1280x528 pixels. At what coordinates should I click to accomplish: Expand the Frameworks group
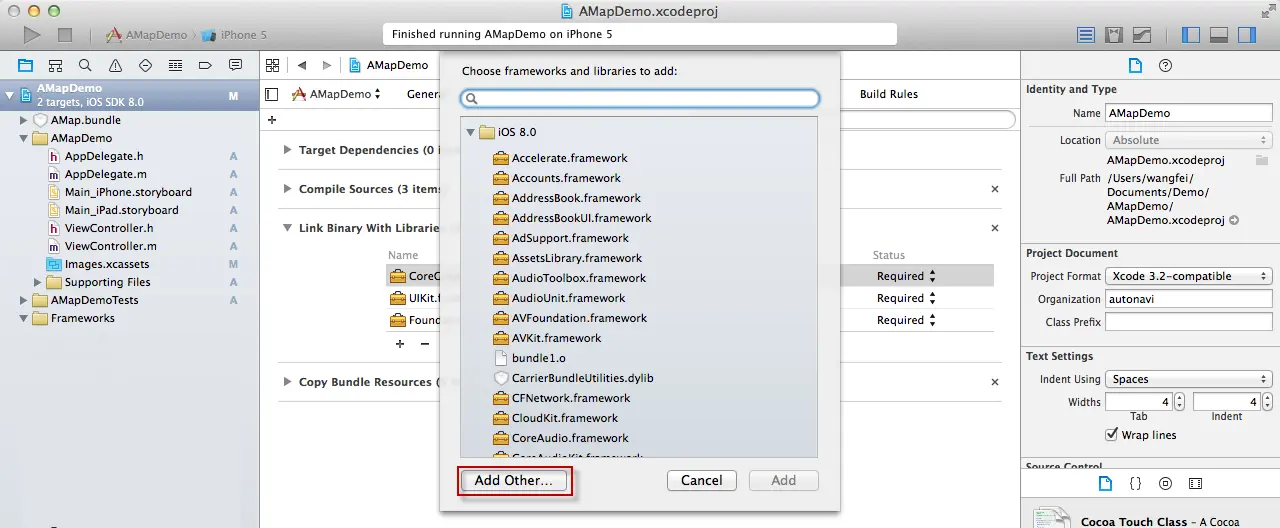23,318
